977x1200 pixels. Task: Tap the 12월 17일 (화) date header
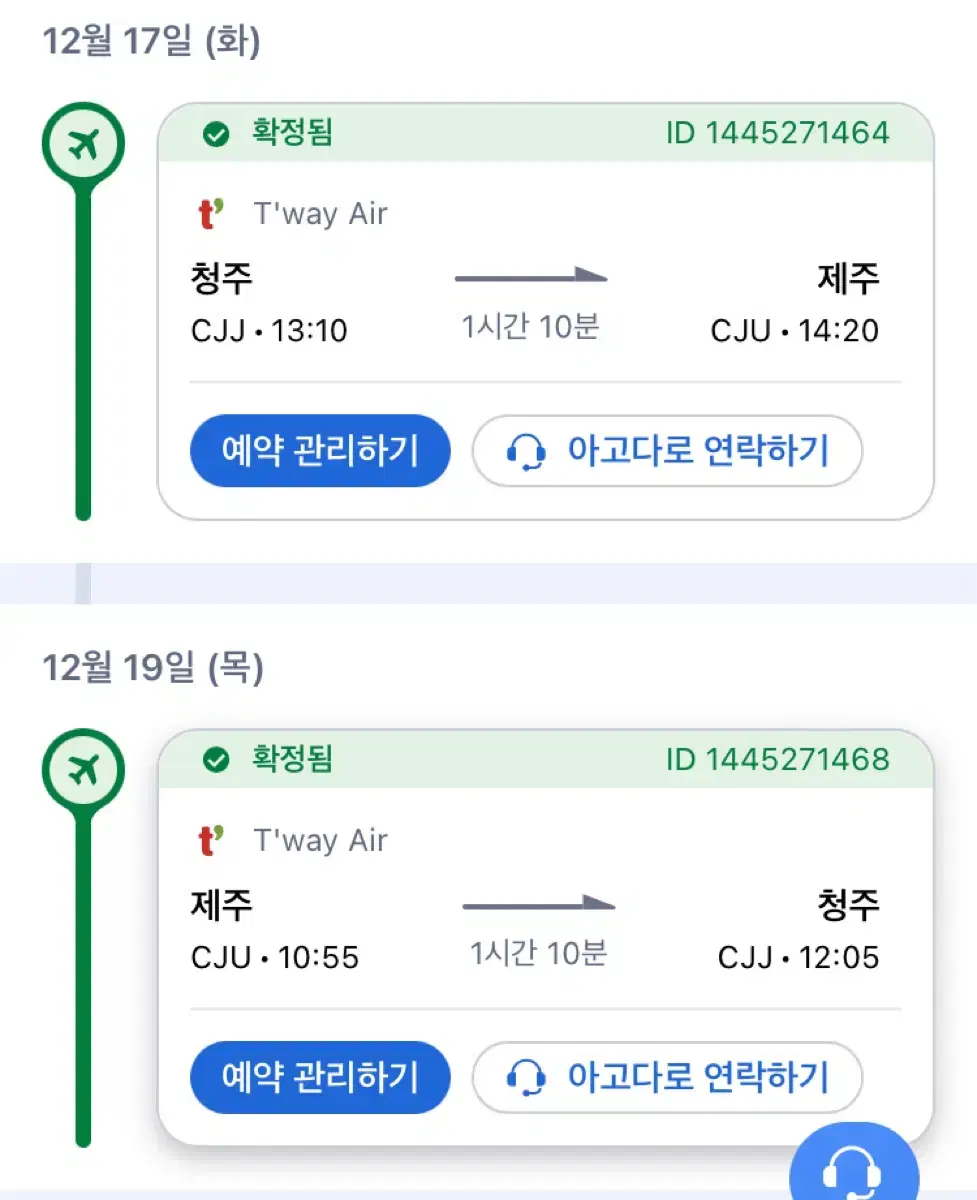click(151, 42)
